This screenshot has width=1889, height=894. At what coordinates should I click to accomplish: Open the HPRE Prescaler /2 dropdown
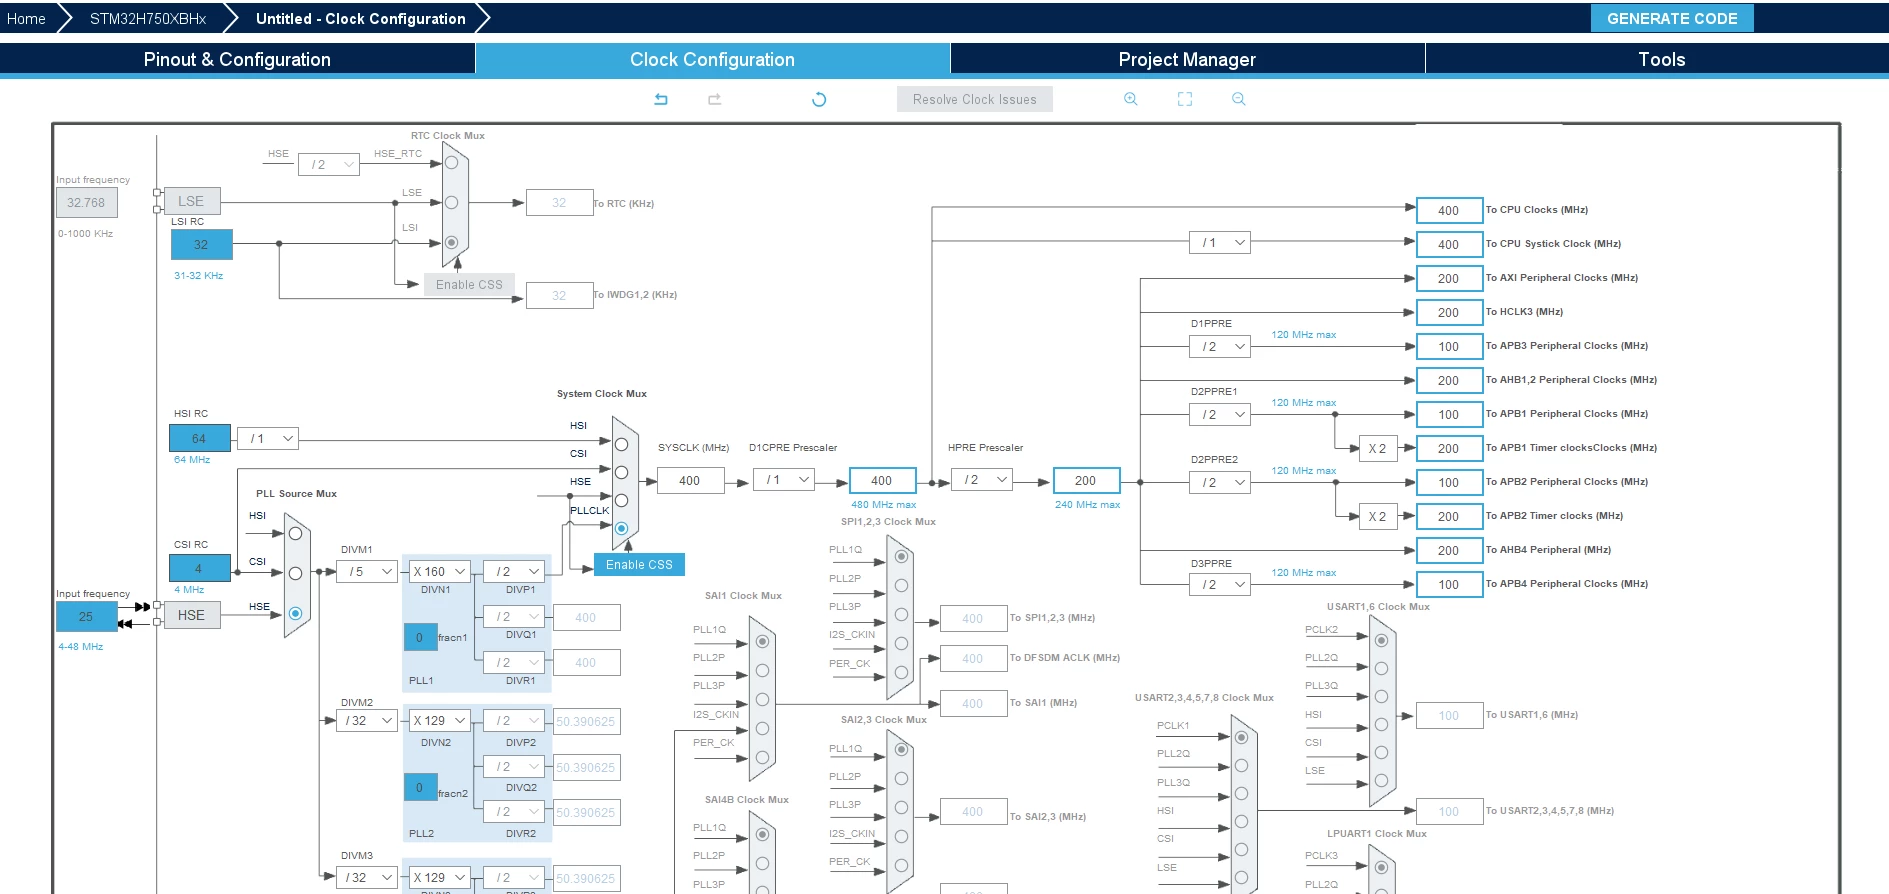point(982,480)
